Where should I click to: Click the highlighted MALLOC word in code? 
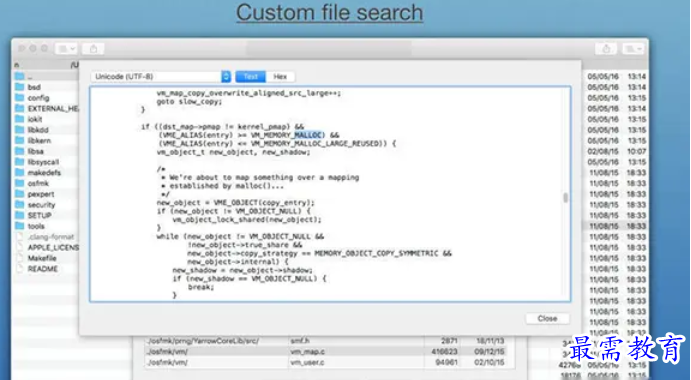pyautogui.click(x=309, y=135)
